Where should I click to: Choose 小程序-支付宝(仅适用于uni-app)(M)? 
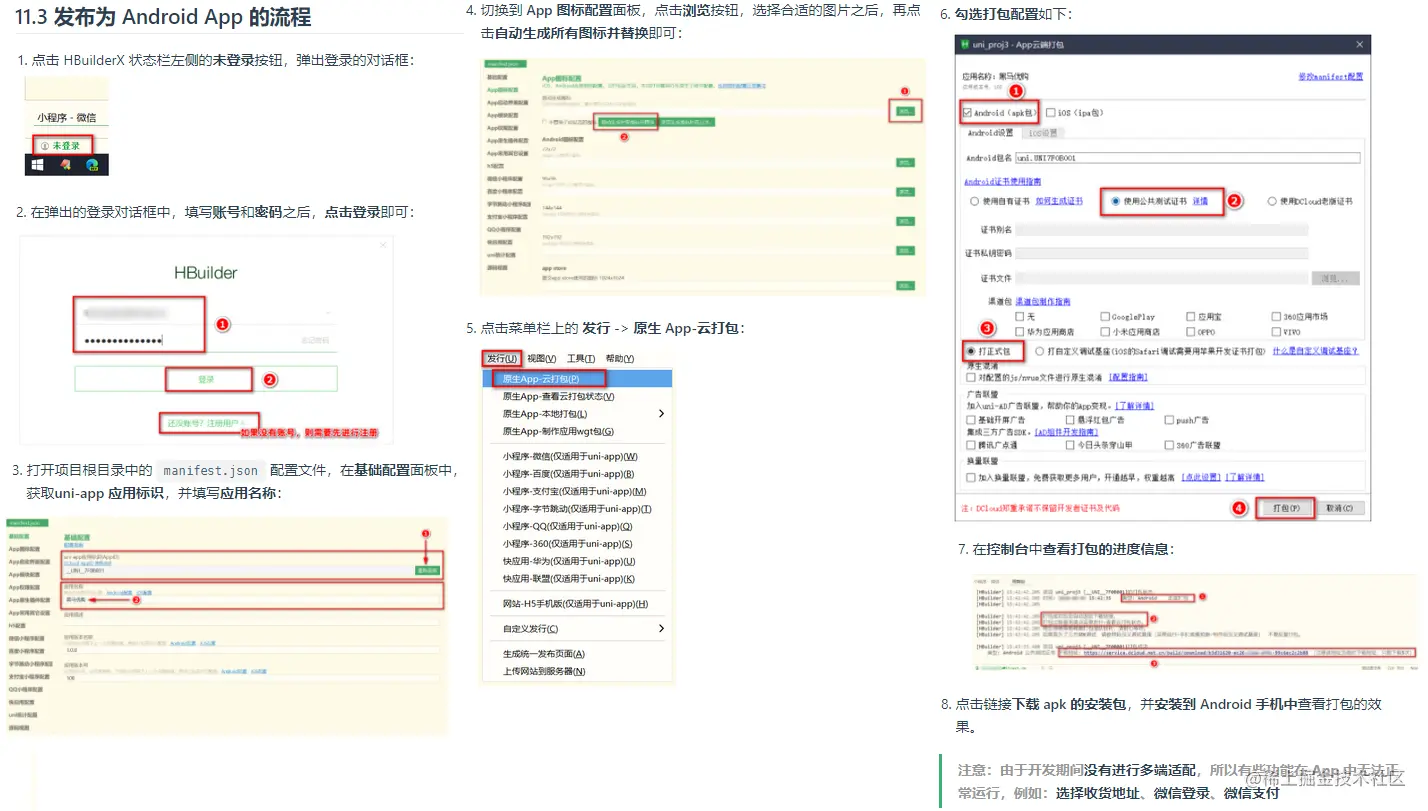click(x=574, y=491)
